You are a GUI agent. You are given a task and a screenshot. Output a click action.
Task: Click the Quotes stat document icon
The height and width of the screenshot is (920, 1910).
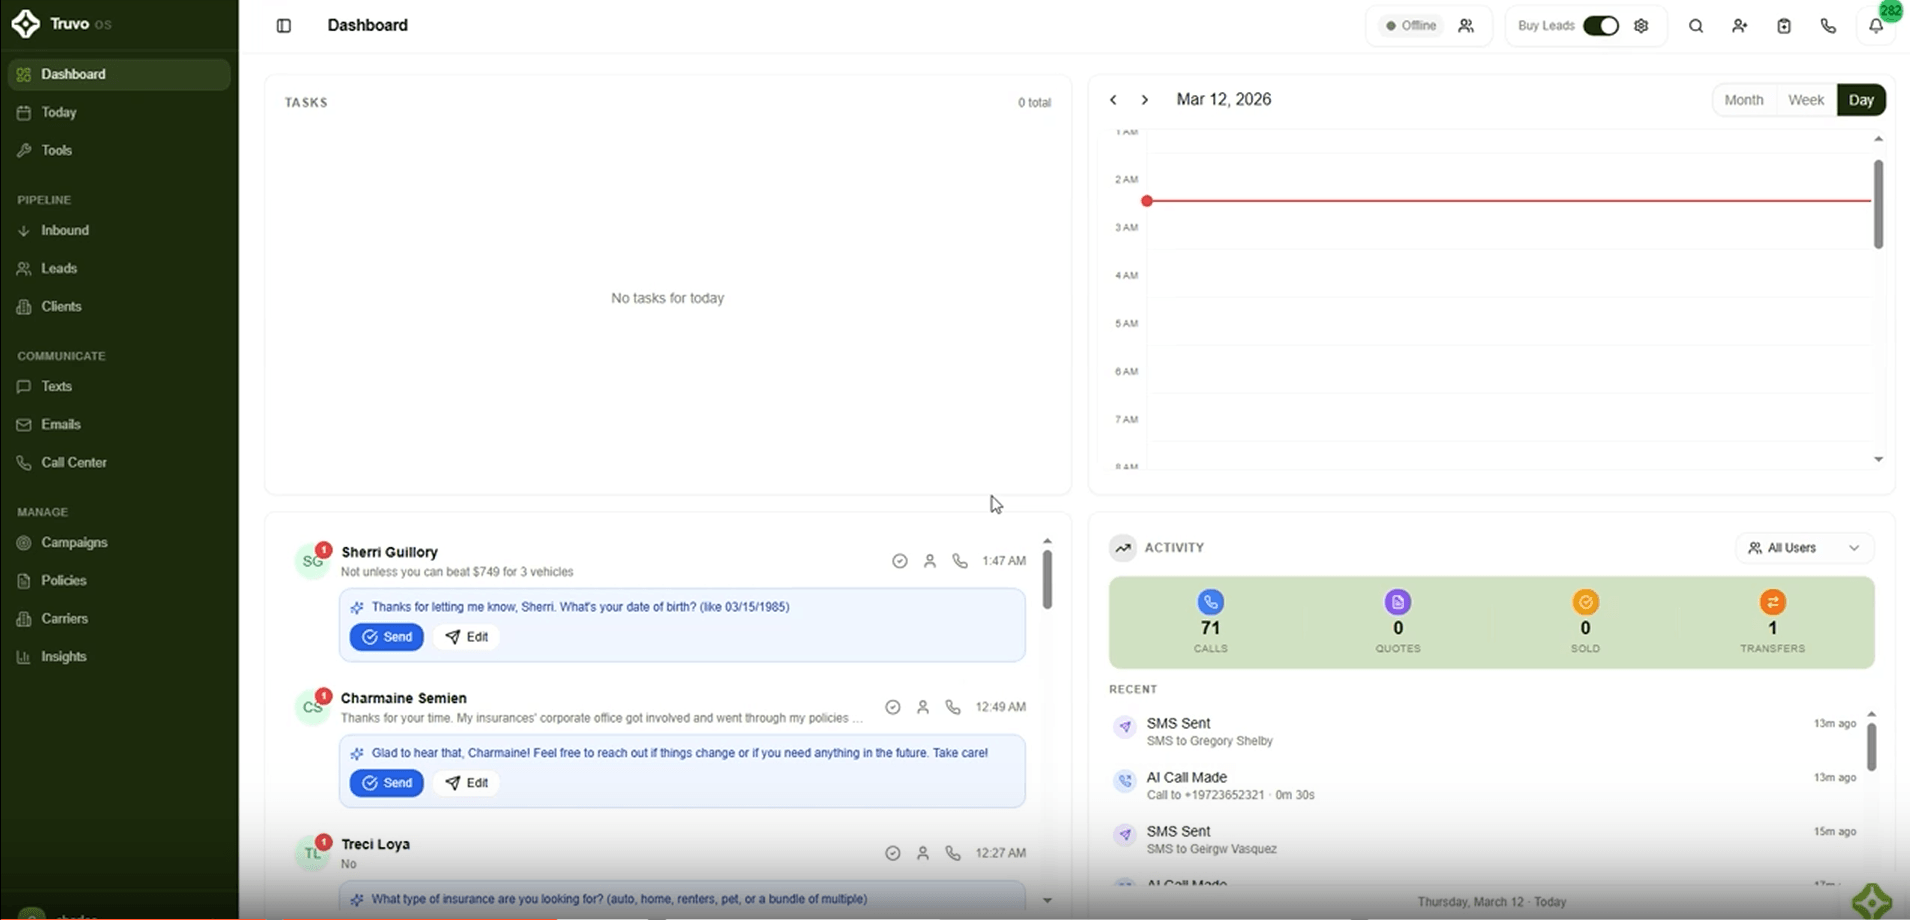(x=1398, y=602)
